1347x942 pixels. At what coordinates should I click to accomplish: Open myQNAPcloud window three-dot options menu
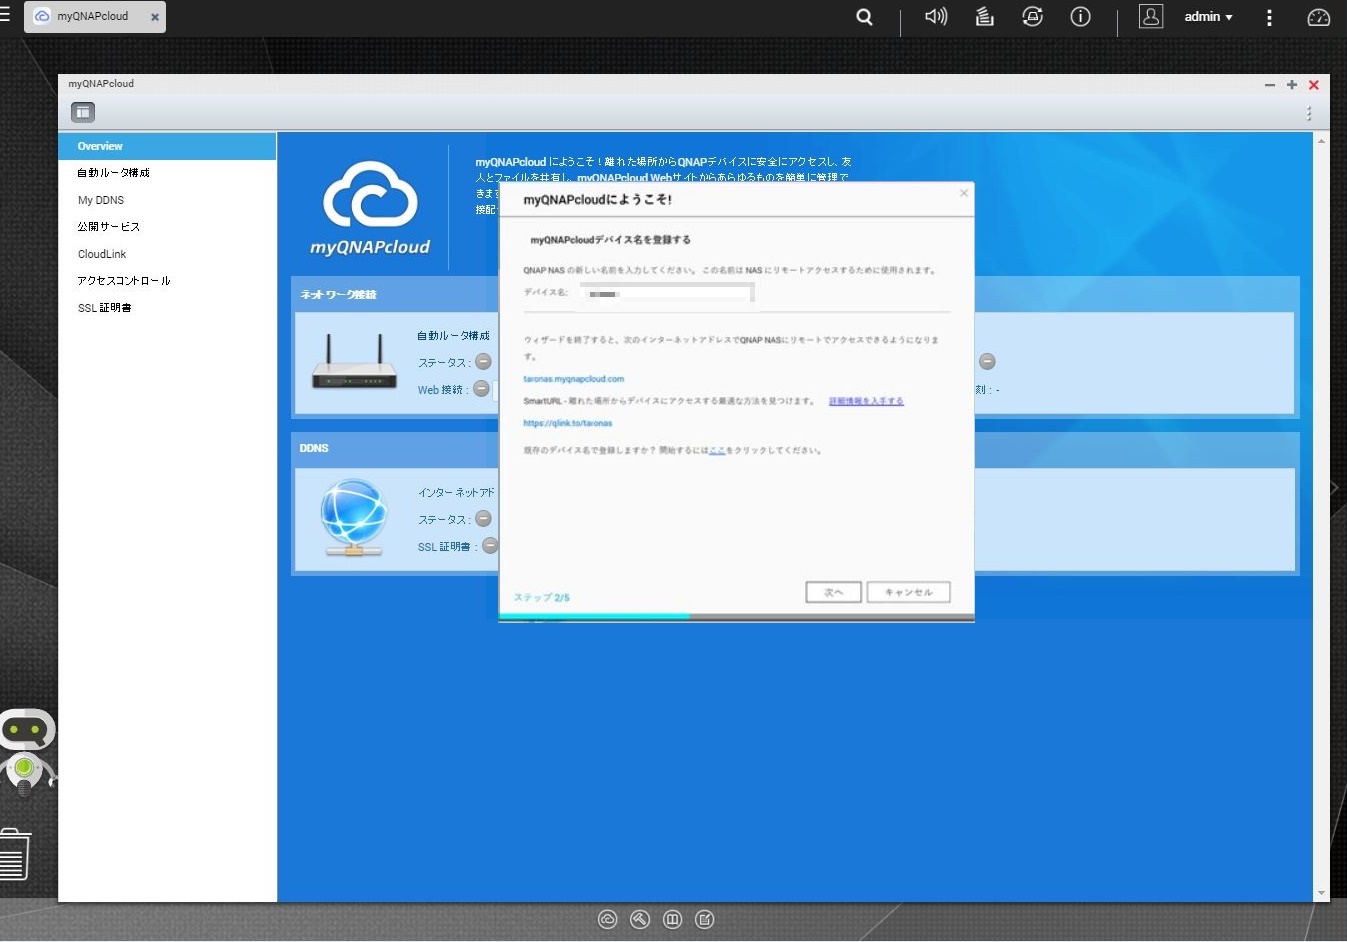click(x=1309, y=114)
